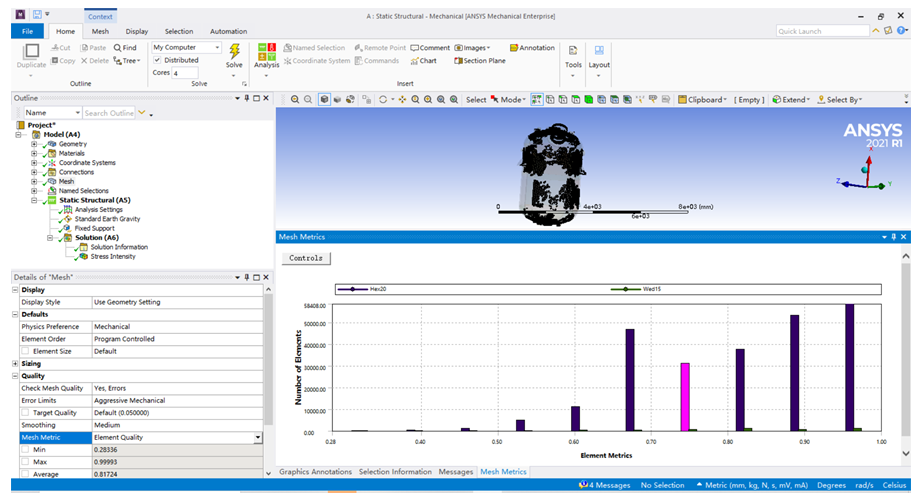Open the Images dropdown
This screenshot has width=916, height=500.
(x=472, y=48)
